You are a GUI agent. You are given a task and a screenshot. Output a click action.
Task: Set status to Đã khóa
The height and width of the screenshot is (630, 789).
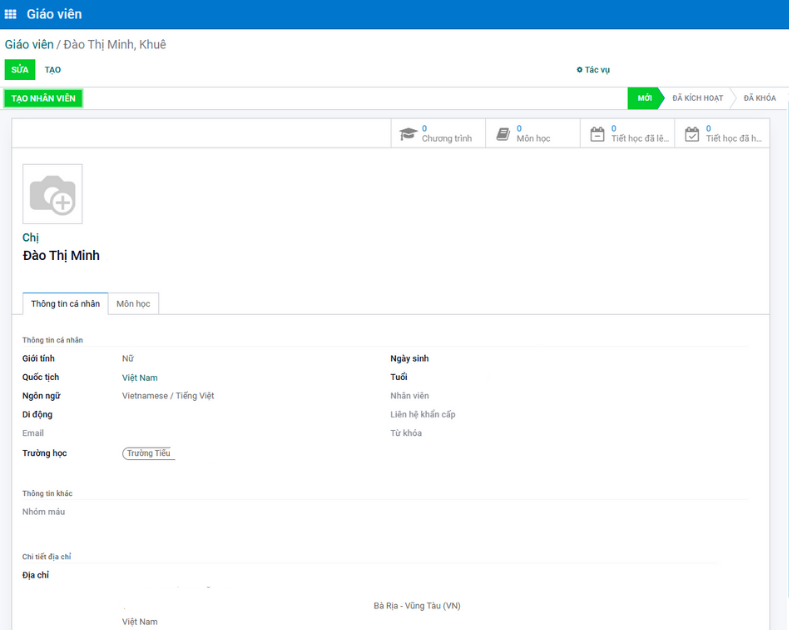pyautogui.click(x=759, y=98)
